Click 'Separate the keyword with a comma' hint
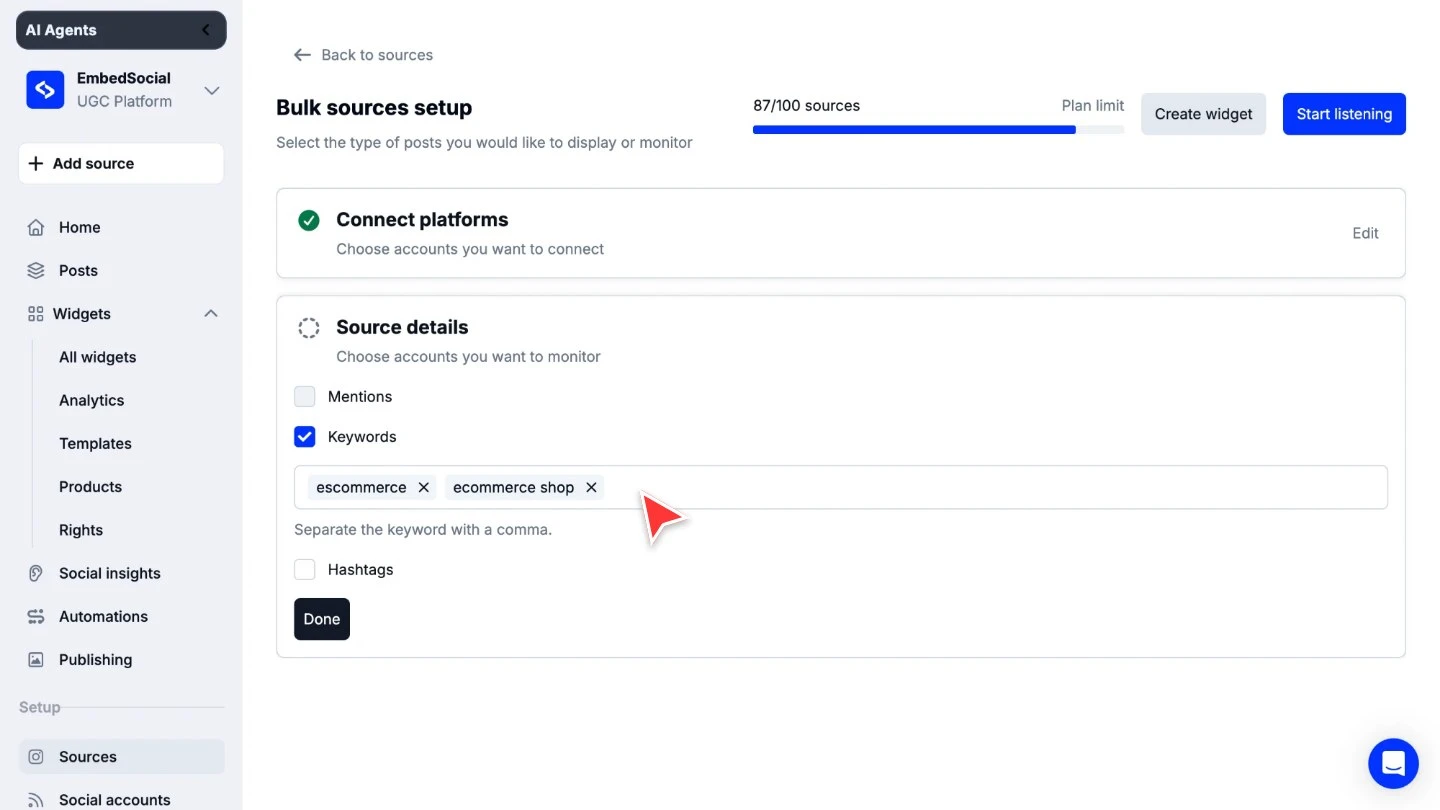 coord(423,529)
